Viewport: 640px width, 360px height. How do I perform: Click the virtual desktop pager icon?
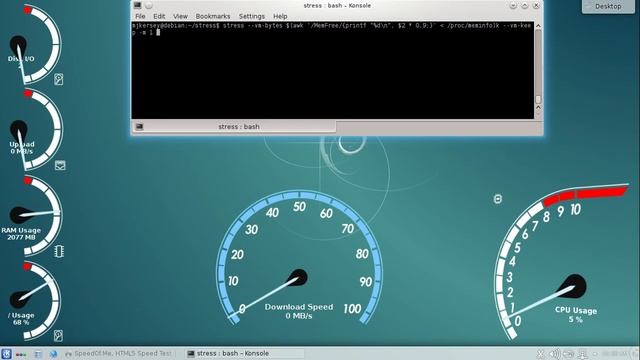(x=21, y=354)
